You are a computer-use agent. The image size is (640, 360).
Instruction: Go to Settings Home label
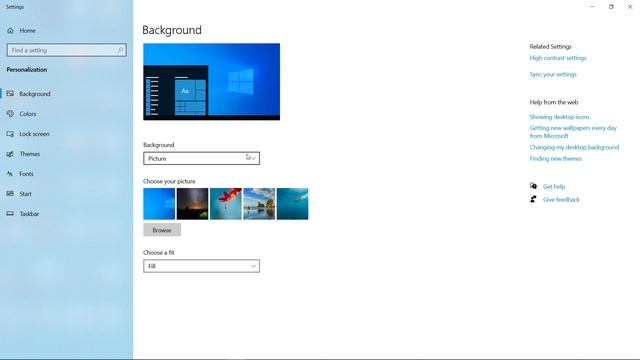pyautogui.click(x=27, y=31)
